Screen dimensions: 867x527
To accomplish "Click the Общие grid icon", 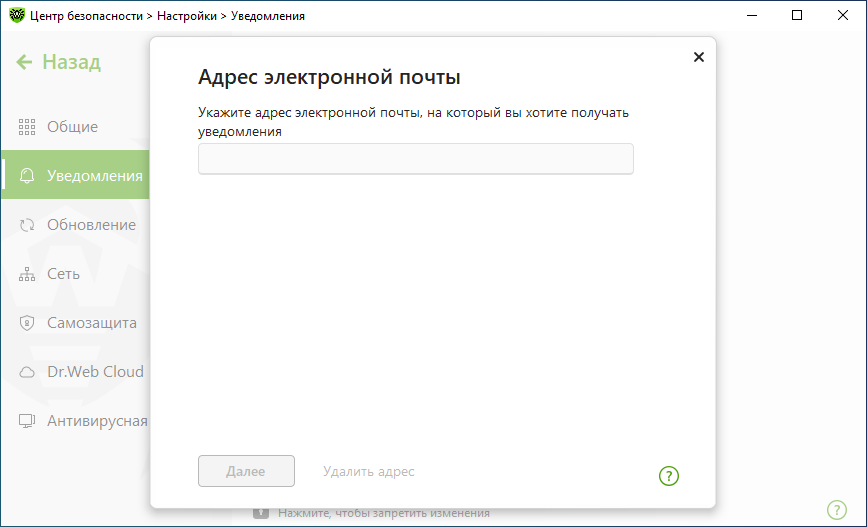I will 27,127.
